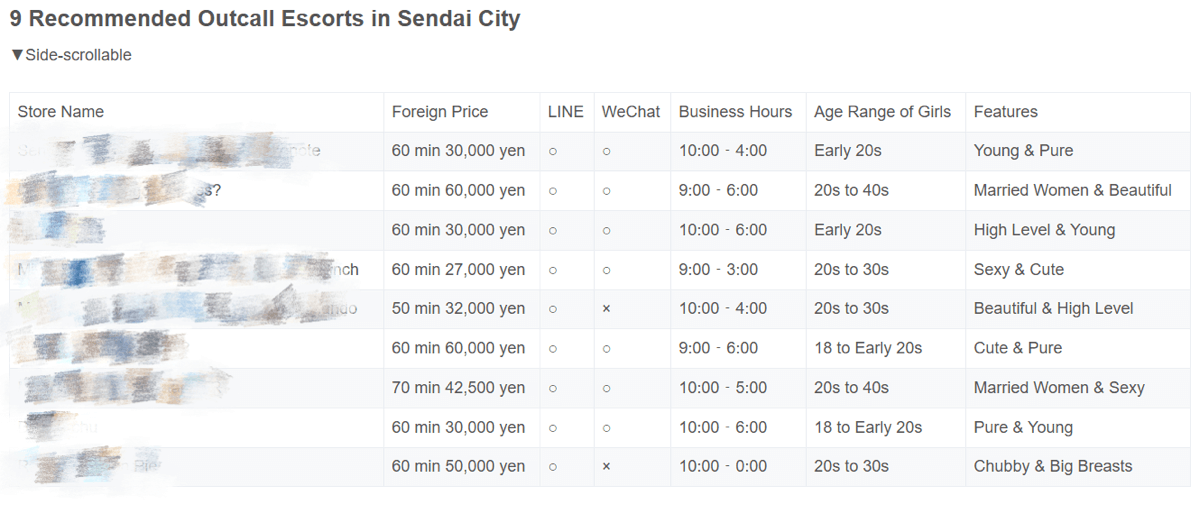Image resolution: width=1200 pixels, height=505 pixels.
Task: Click LINE circle mark in 27,000 yen row
Action: (553, 270)
